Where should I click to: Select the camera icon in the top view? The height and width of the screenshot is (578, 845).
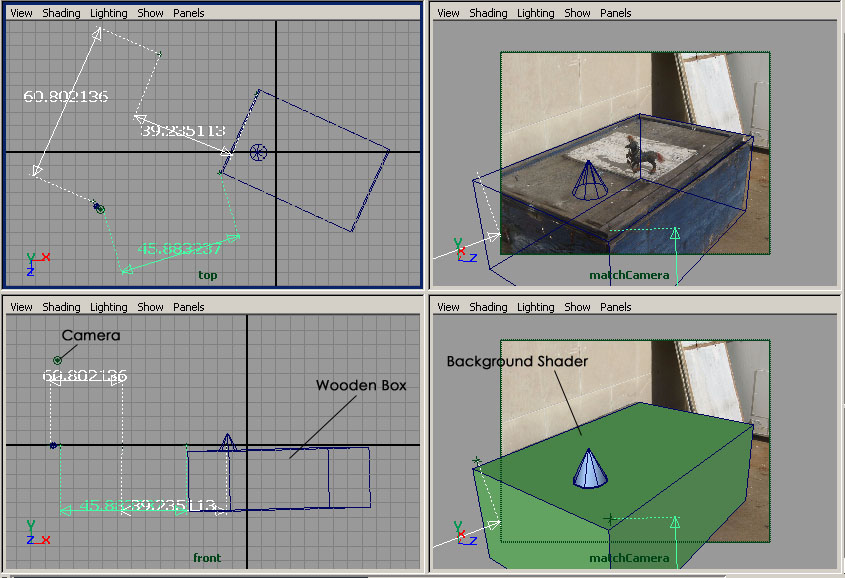point(99,208)
